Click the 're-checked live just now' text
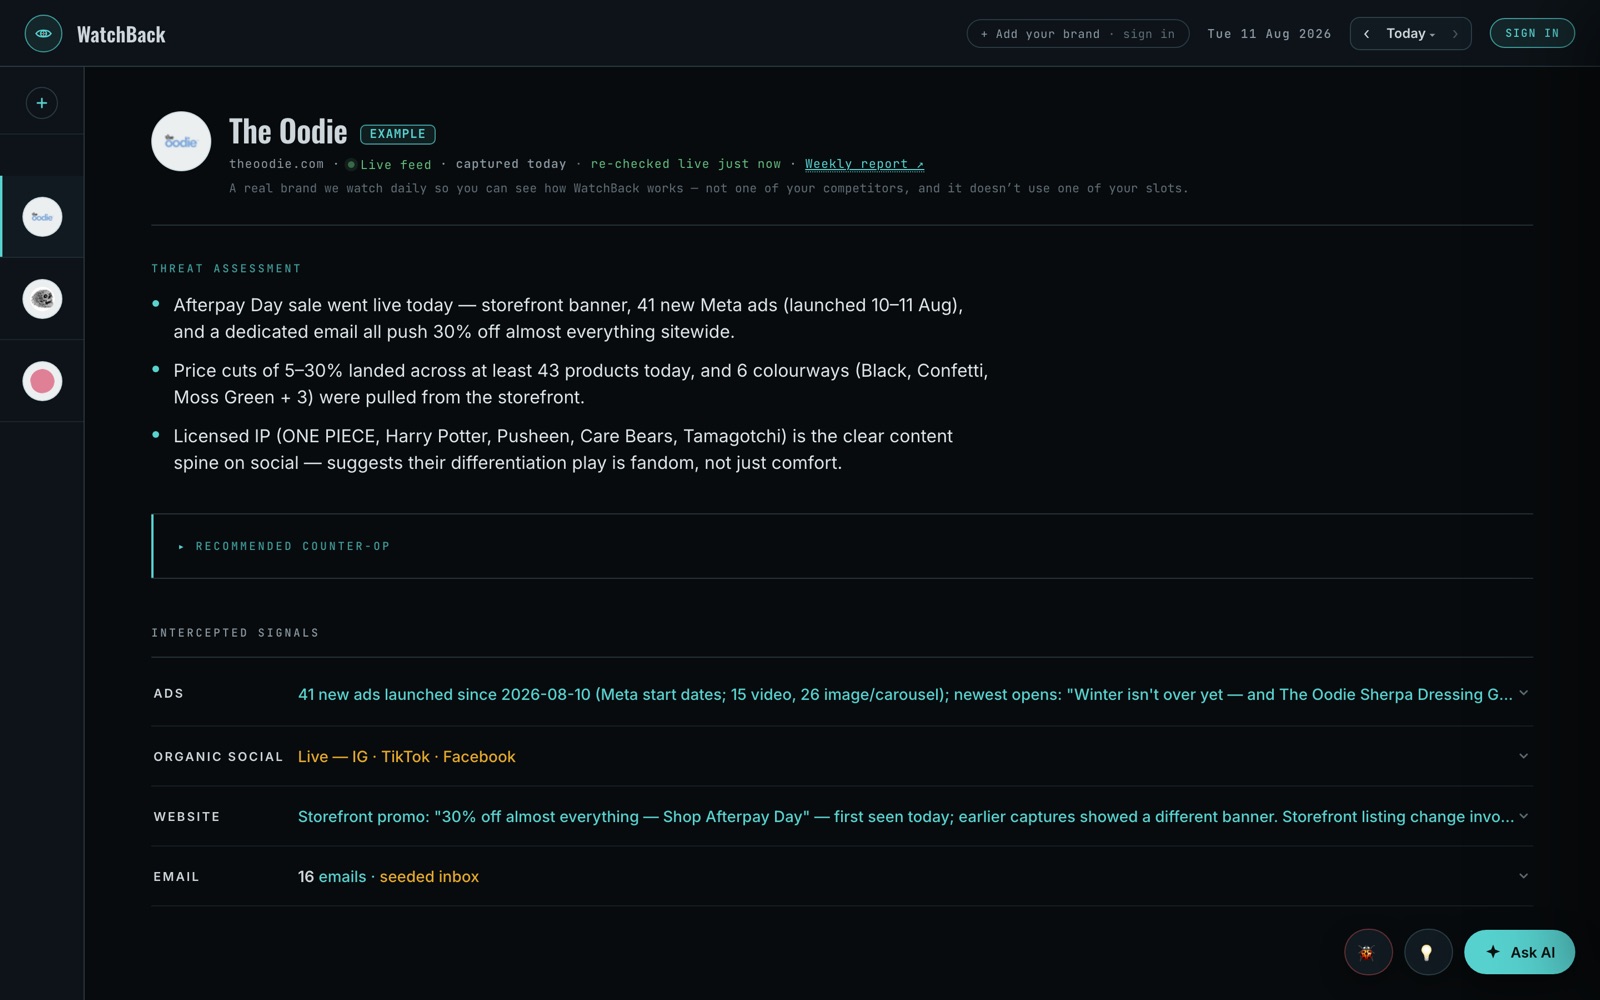Image resolution: width=1600 pixels, height=1000 pixels. (686, 164)
